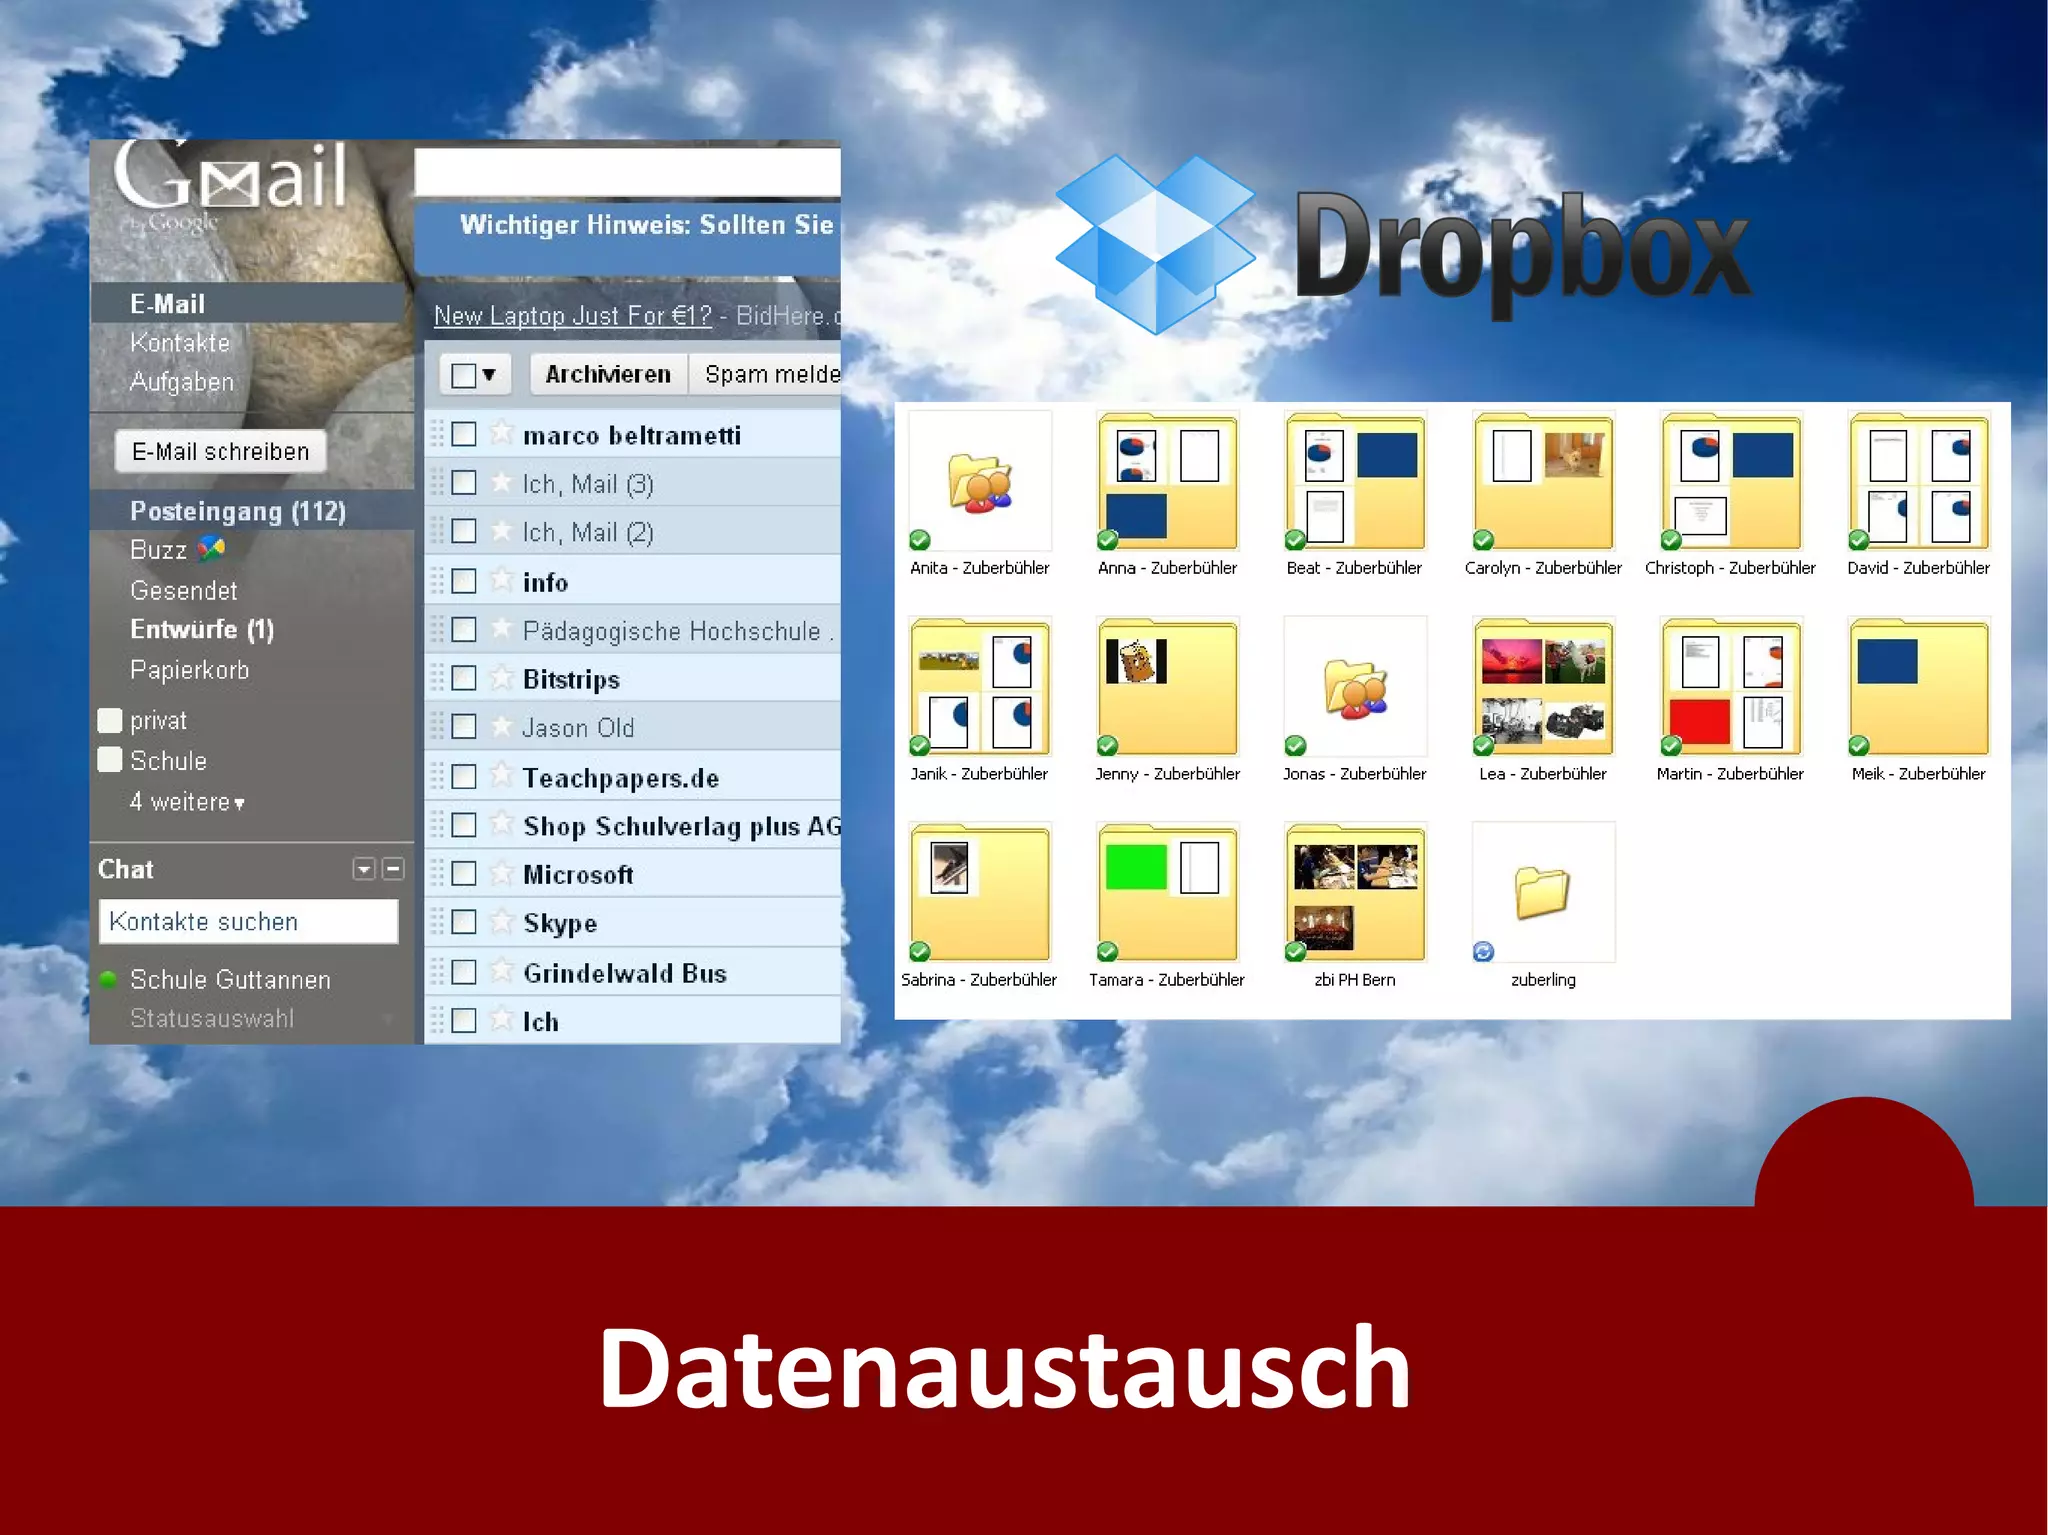This screenshot has height=1535, width=2048.
Task: Click the green status dot for Schule Guttannen
Action: [109, 979]
